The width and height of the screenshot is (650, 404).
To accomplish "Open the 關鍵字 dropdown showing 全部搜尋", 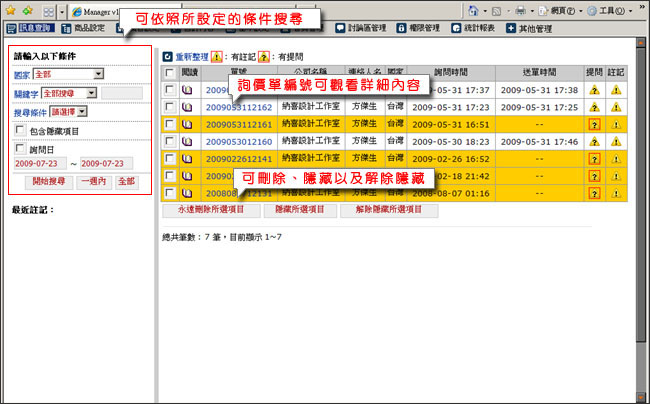I will 69,93.
